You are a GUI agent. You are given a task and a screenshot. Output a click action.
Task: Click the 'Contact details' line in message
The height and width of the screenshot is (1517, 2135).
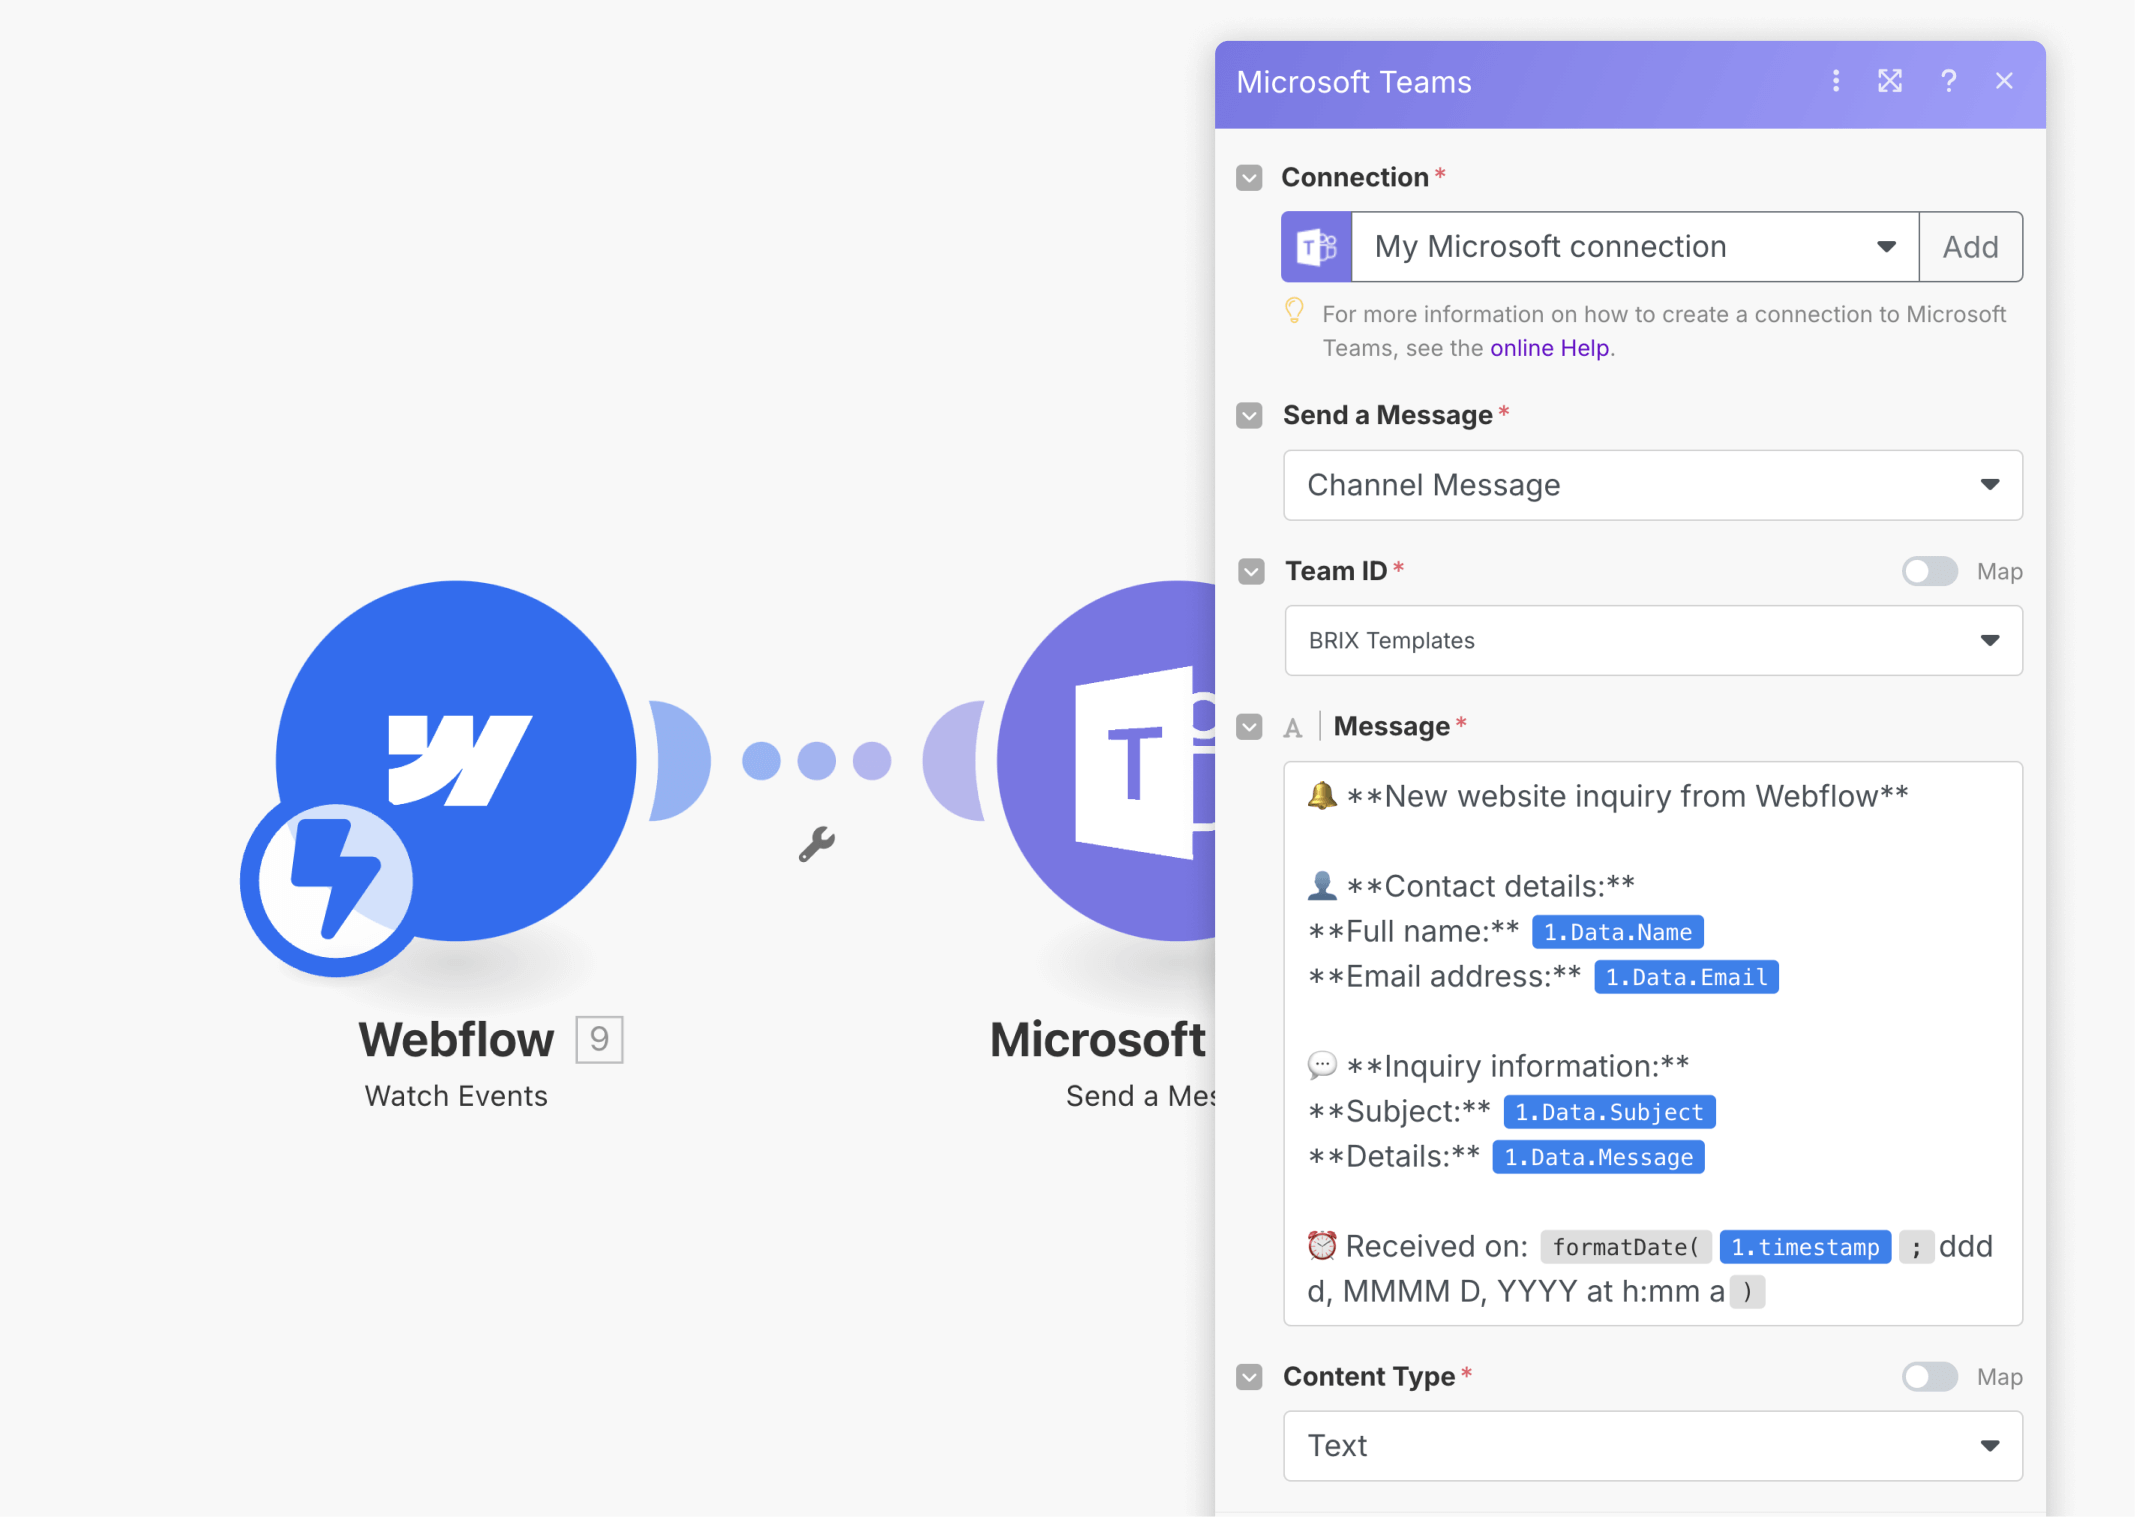pyautogui.click(x=1471, y=886)
